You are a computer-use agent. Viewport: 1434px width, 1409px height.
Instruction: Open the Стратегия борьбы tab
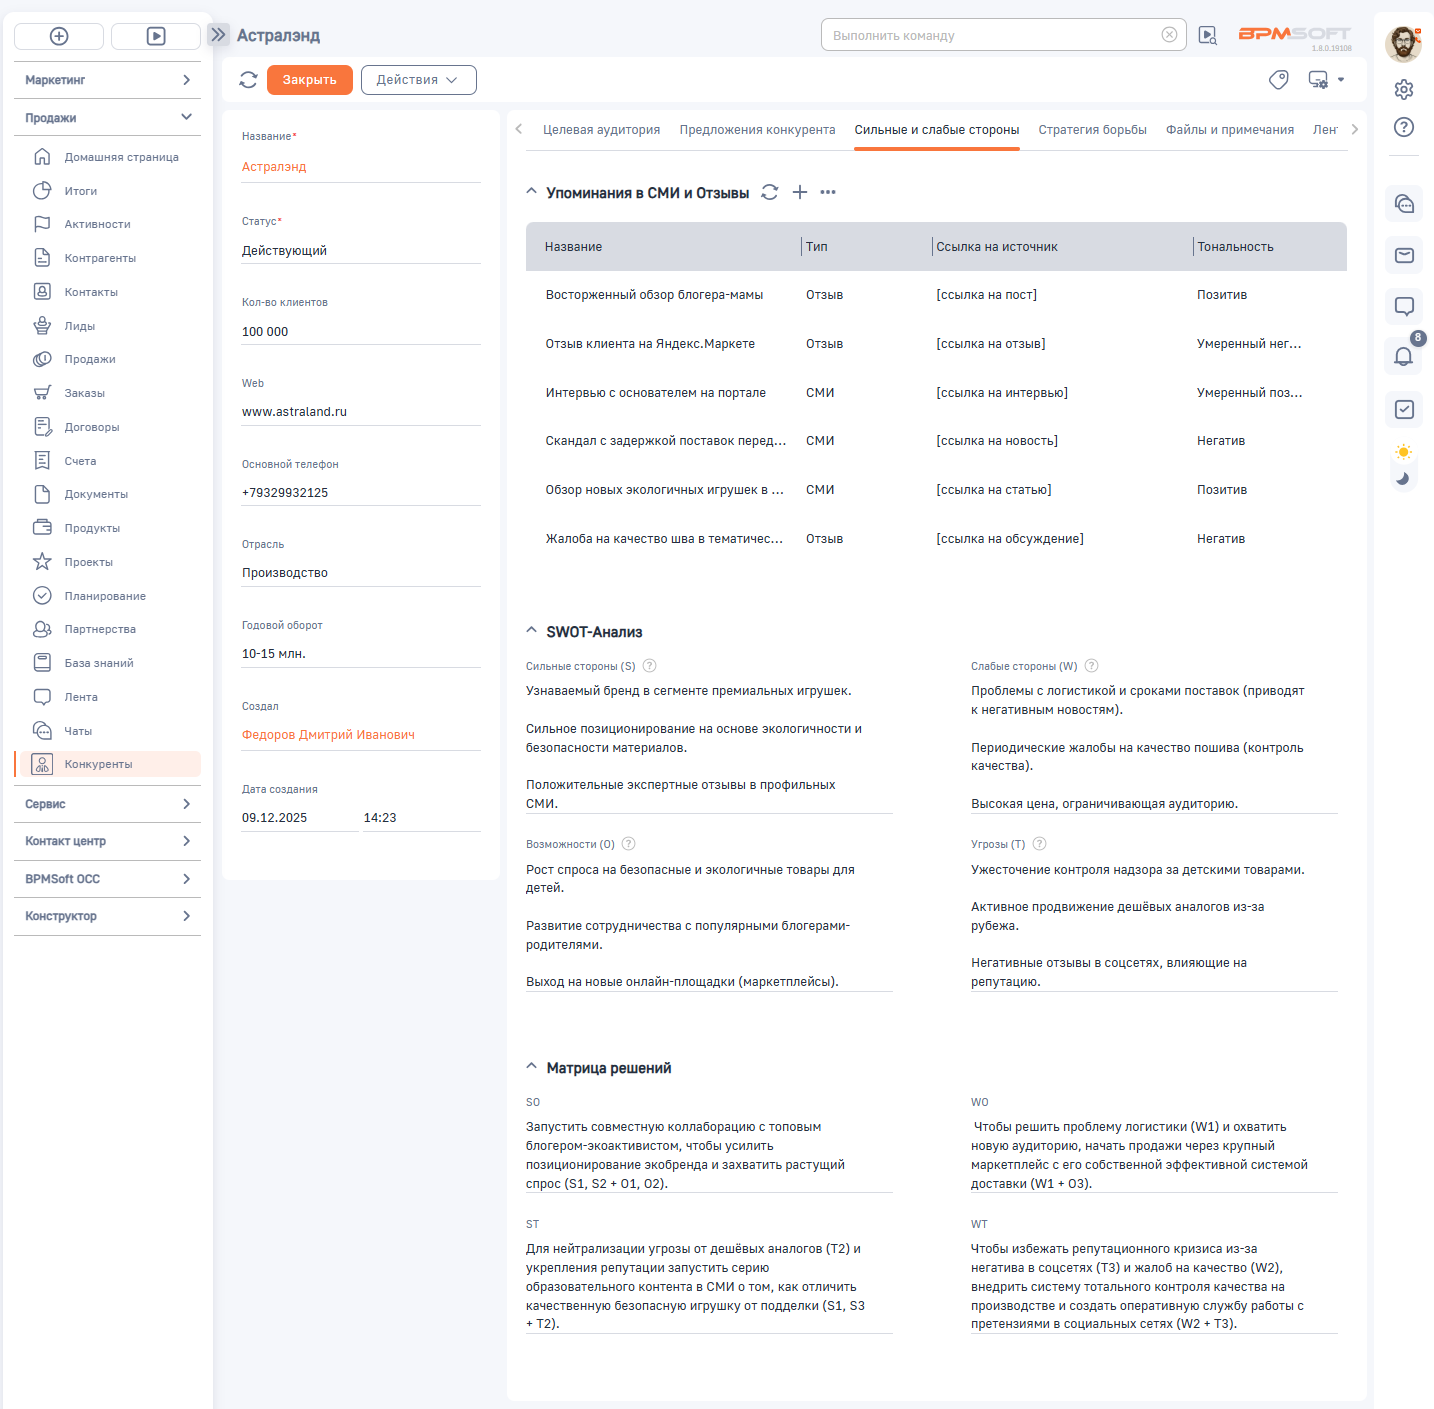pos(1092,130)
